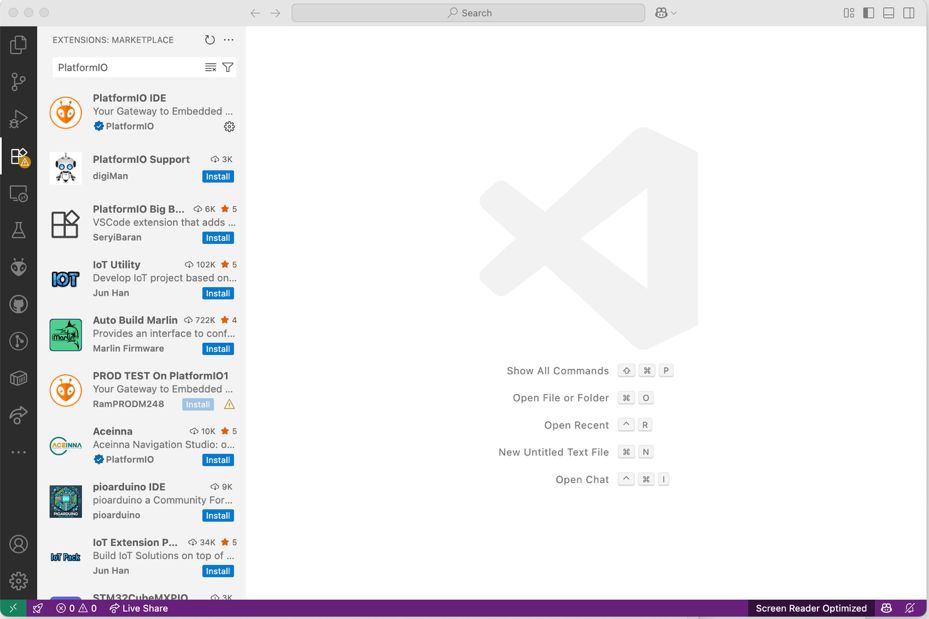Install the Auto Build Marlin extension
This screenshot has width=929, height=619.
pyautogui.click(x=218, y=349)
